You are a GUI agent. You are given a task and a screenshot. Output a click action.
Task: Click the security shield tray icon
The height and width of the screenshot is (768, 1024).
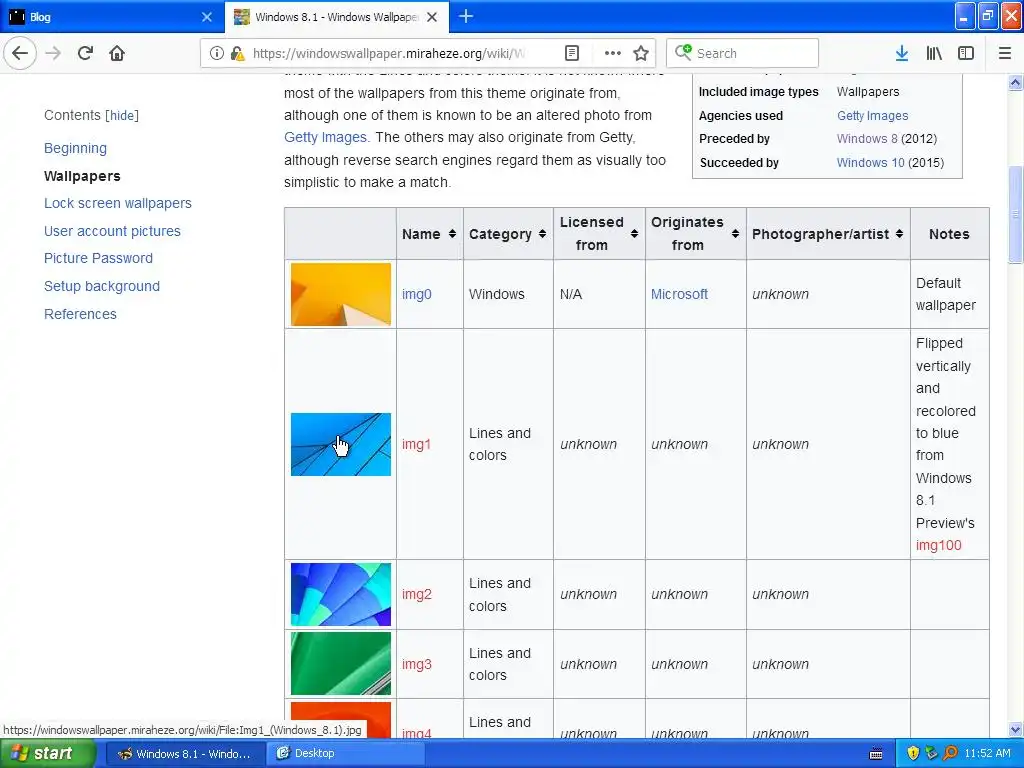(x=913, y=754)
